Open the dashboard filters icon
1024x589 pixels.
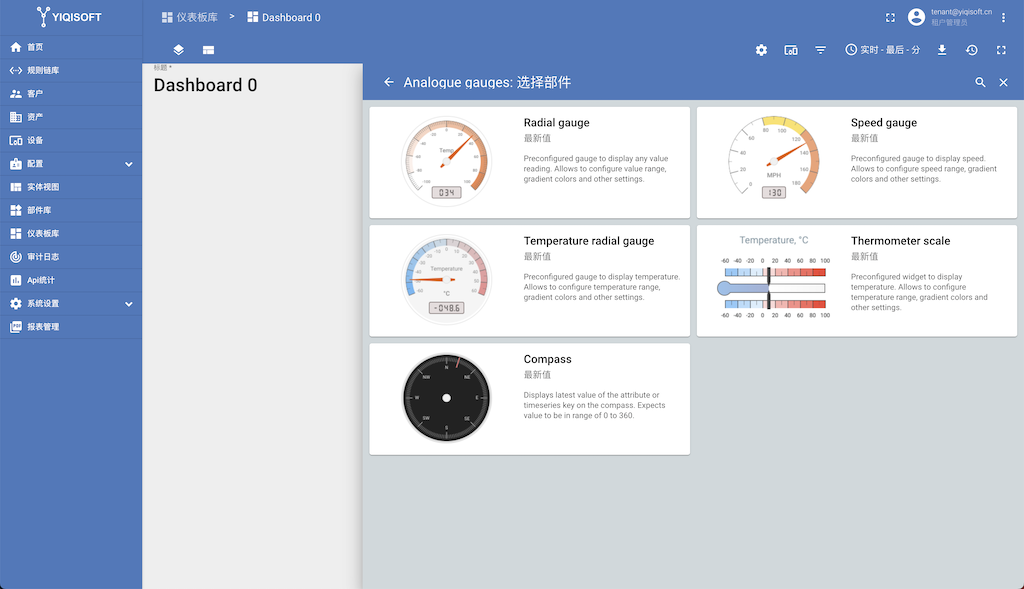(820, 50)
